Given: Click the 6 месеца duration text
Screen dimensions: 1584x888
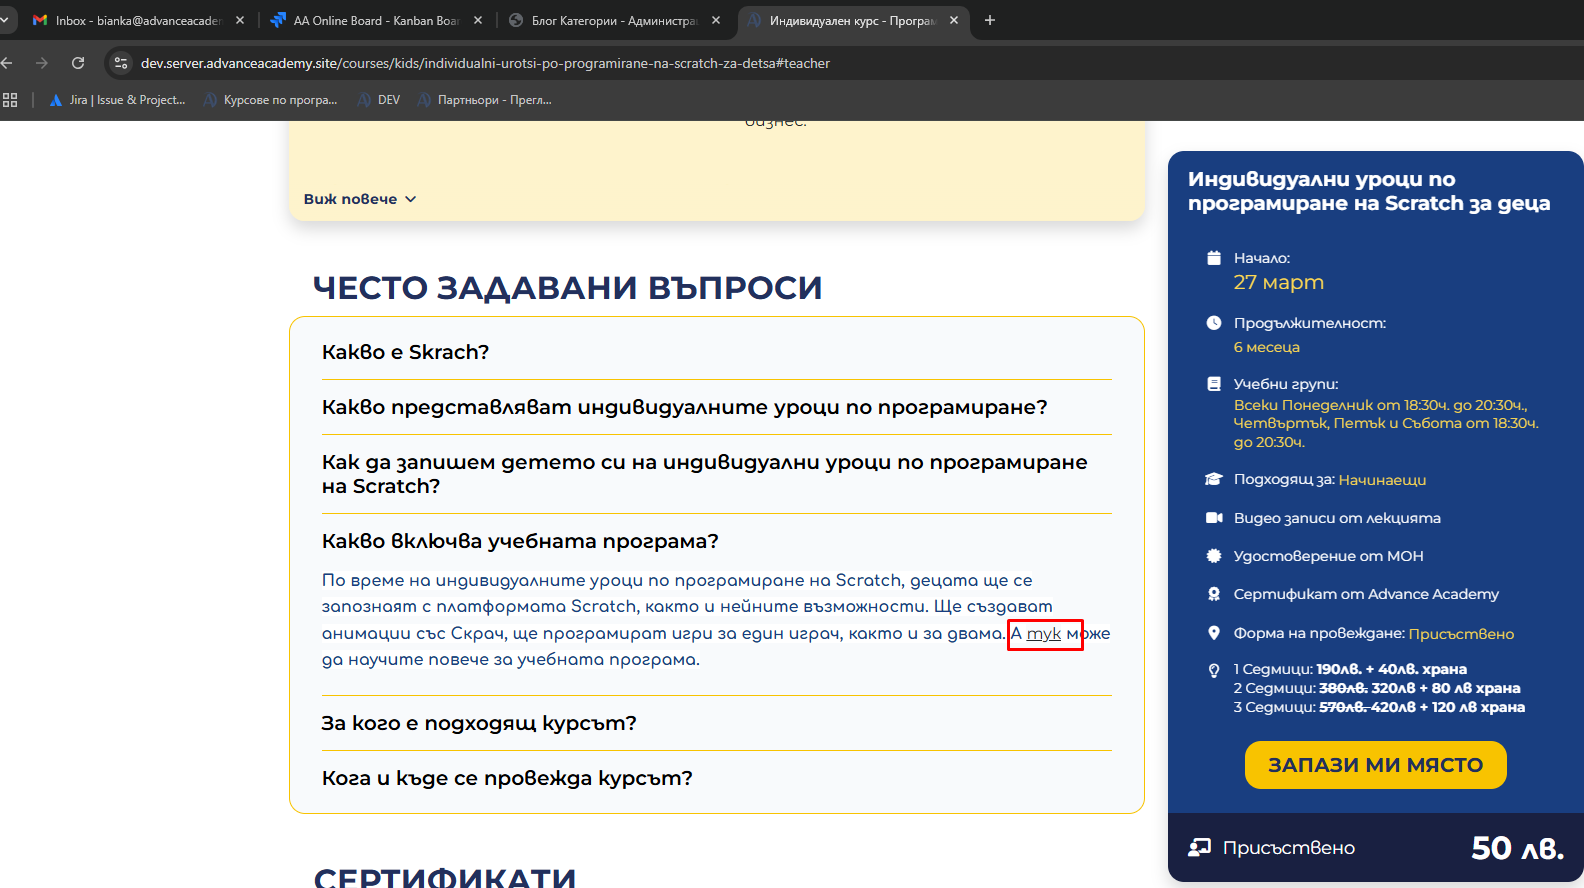Looking at the screenshot, I should point(1266,347).
